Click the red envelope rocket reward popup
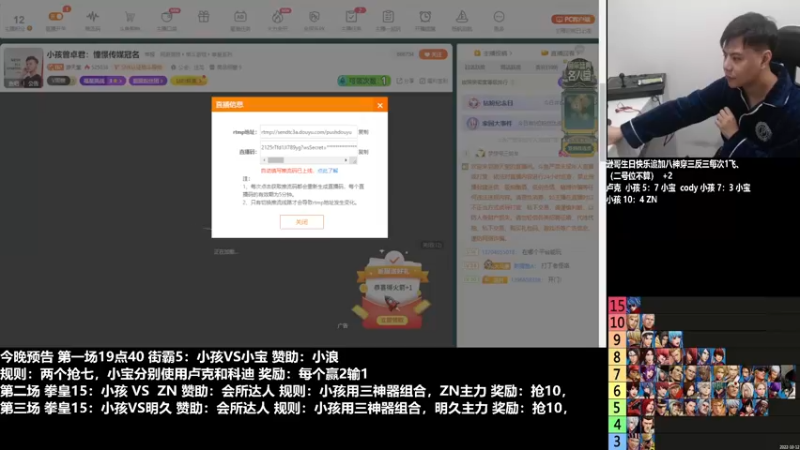This screenshot has width=800, height=450. 391,290
